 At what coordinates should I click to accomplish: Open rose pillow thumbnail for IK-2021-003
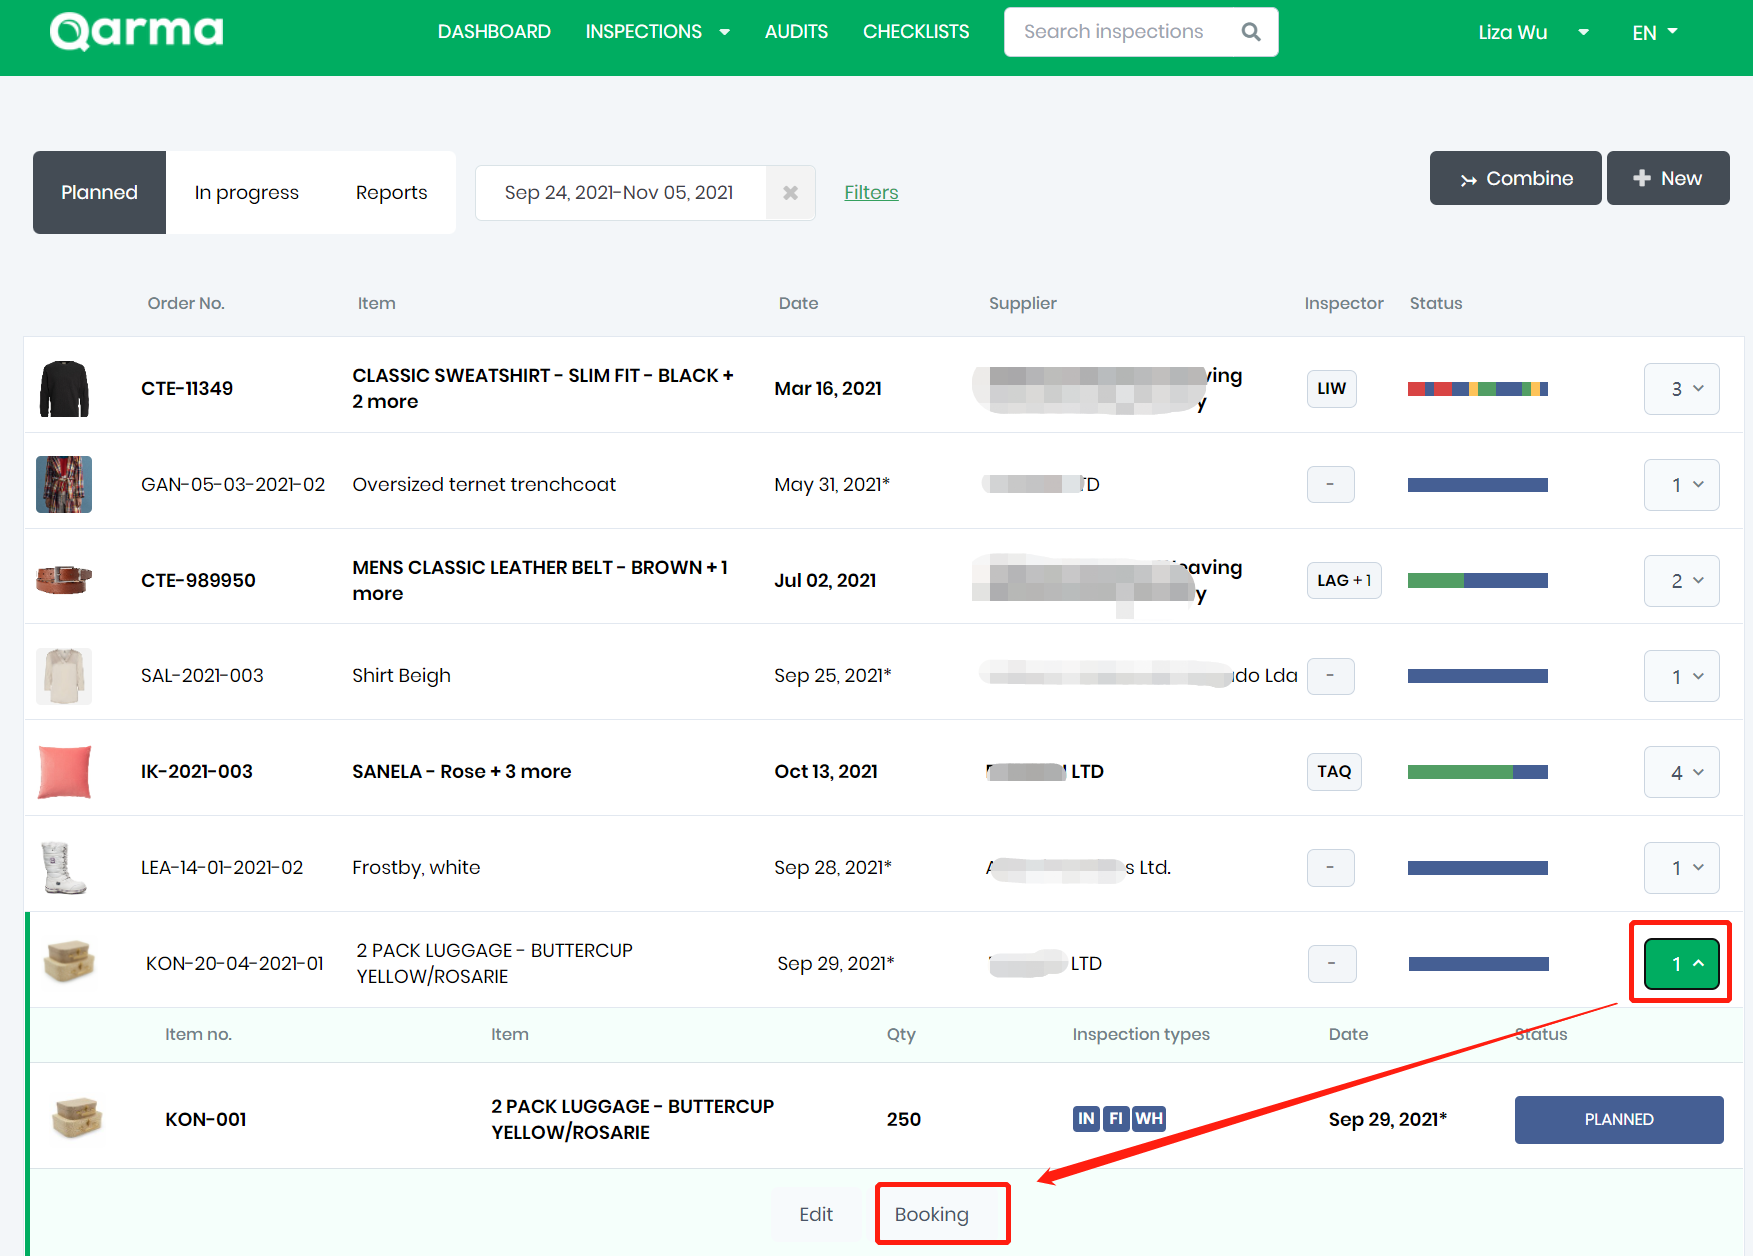64,772
